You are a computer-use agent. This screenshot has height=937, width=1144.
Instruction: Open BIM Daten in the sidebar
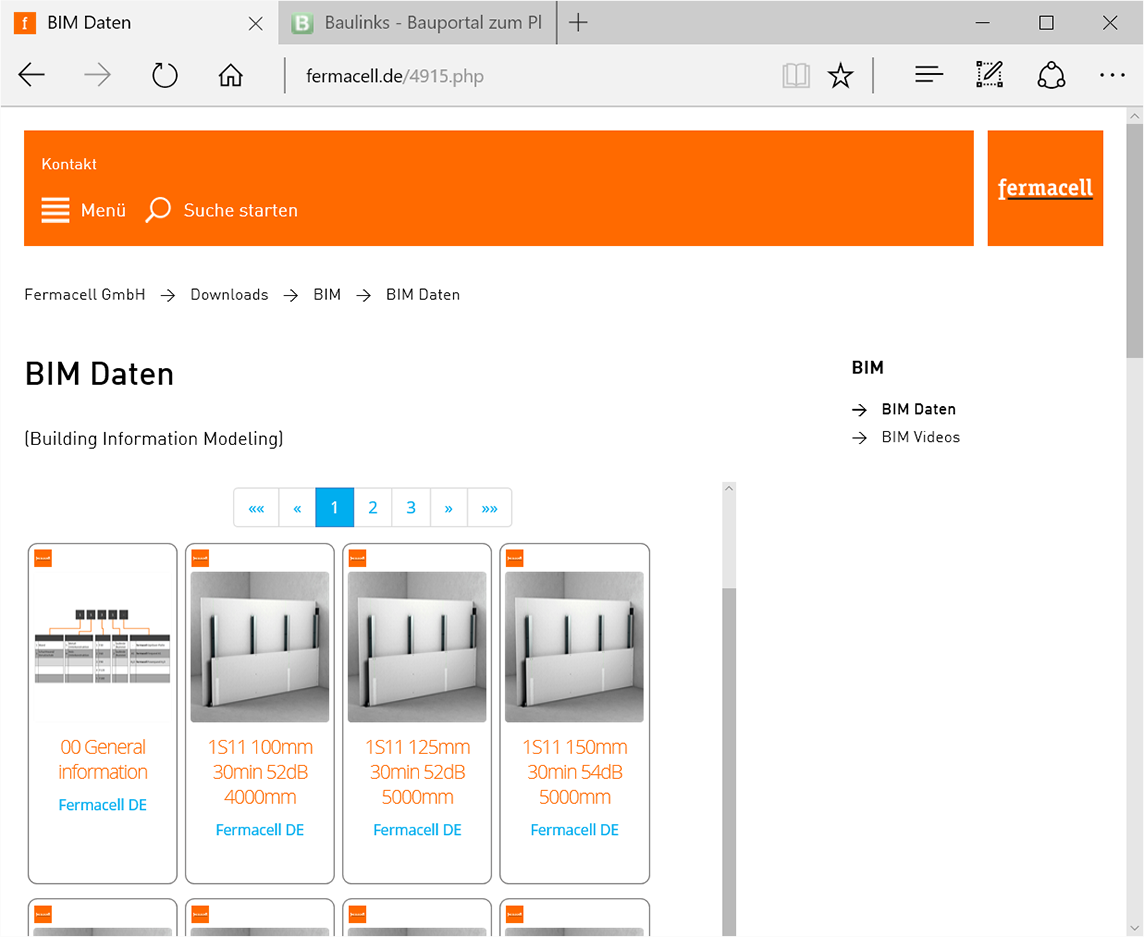pyautogui.click(x=919, y=409)
